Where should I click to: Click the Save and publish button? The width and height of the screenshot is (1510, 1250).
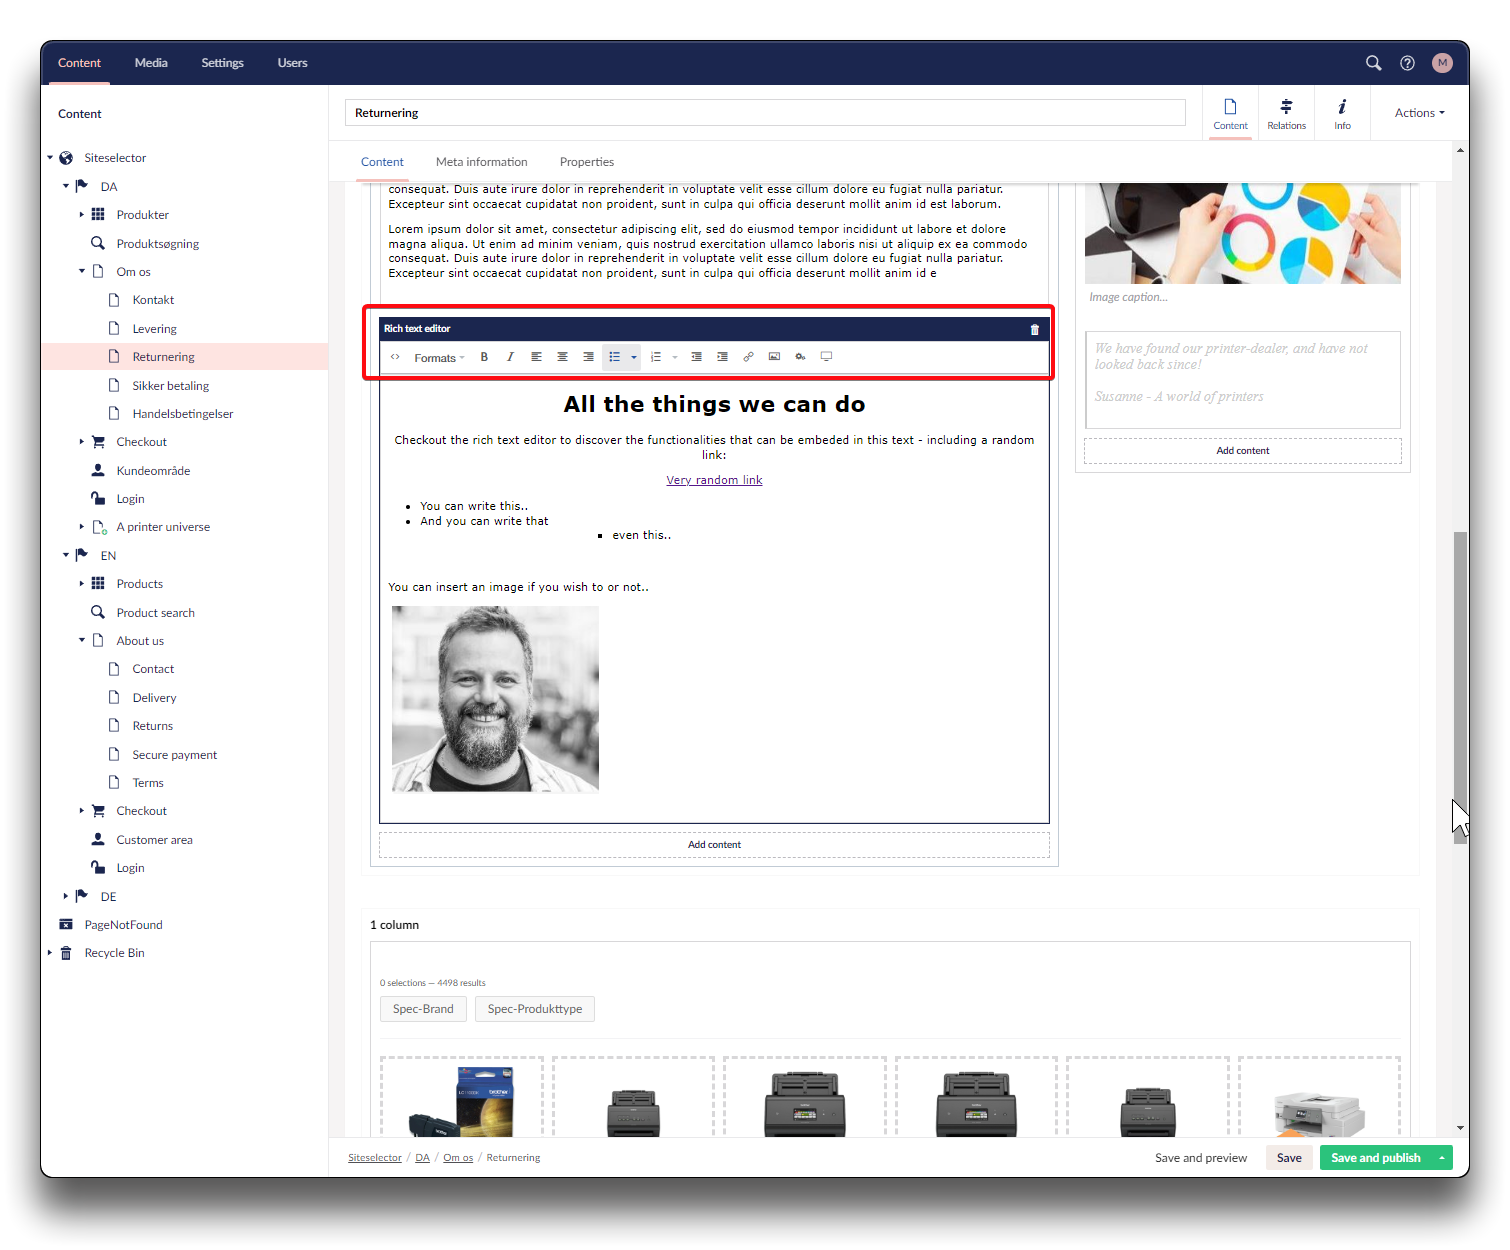[1375, 1158]
